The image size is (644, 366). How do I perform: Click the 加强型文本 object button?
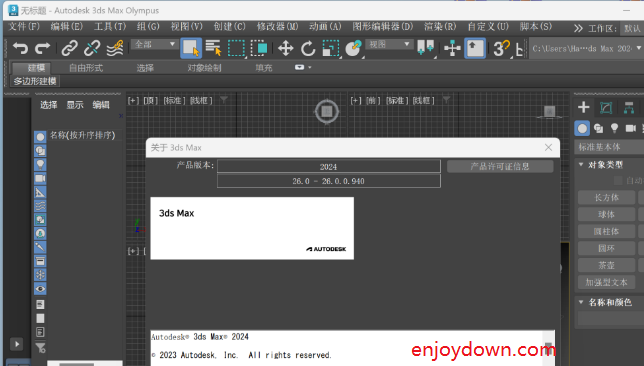[x=606, y=282]
